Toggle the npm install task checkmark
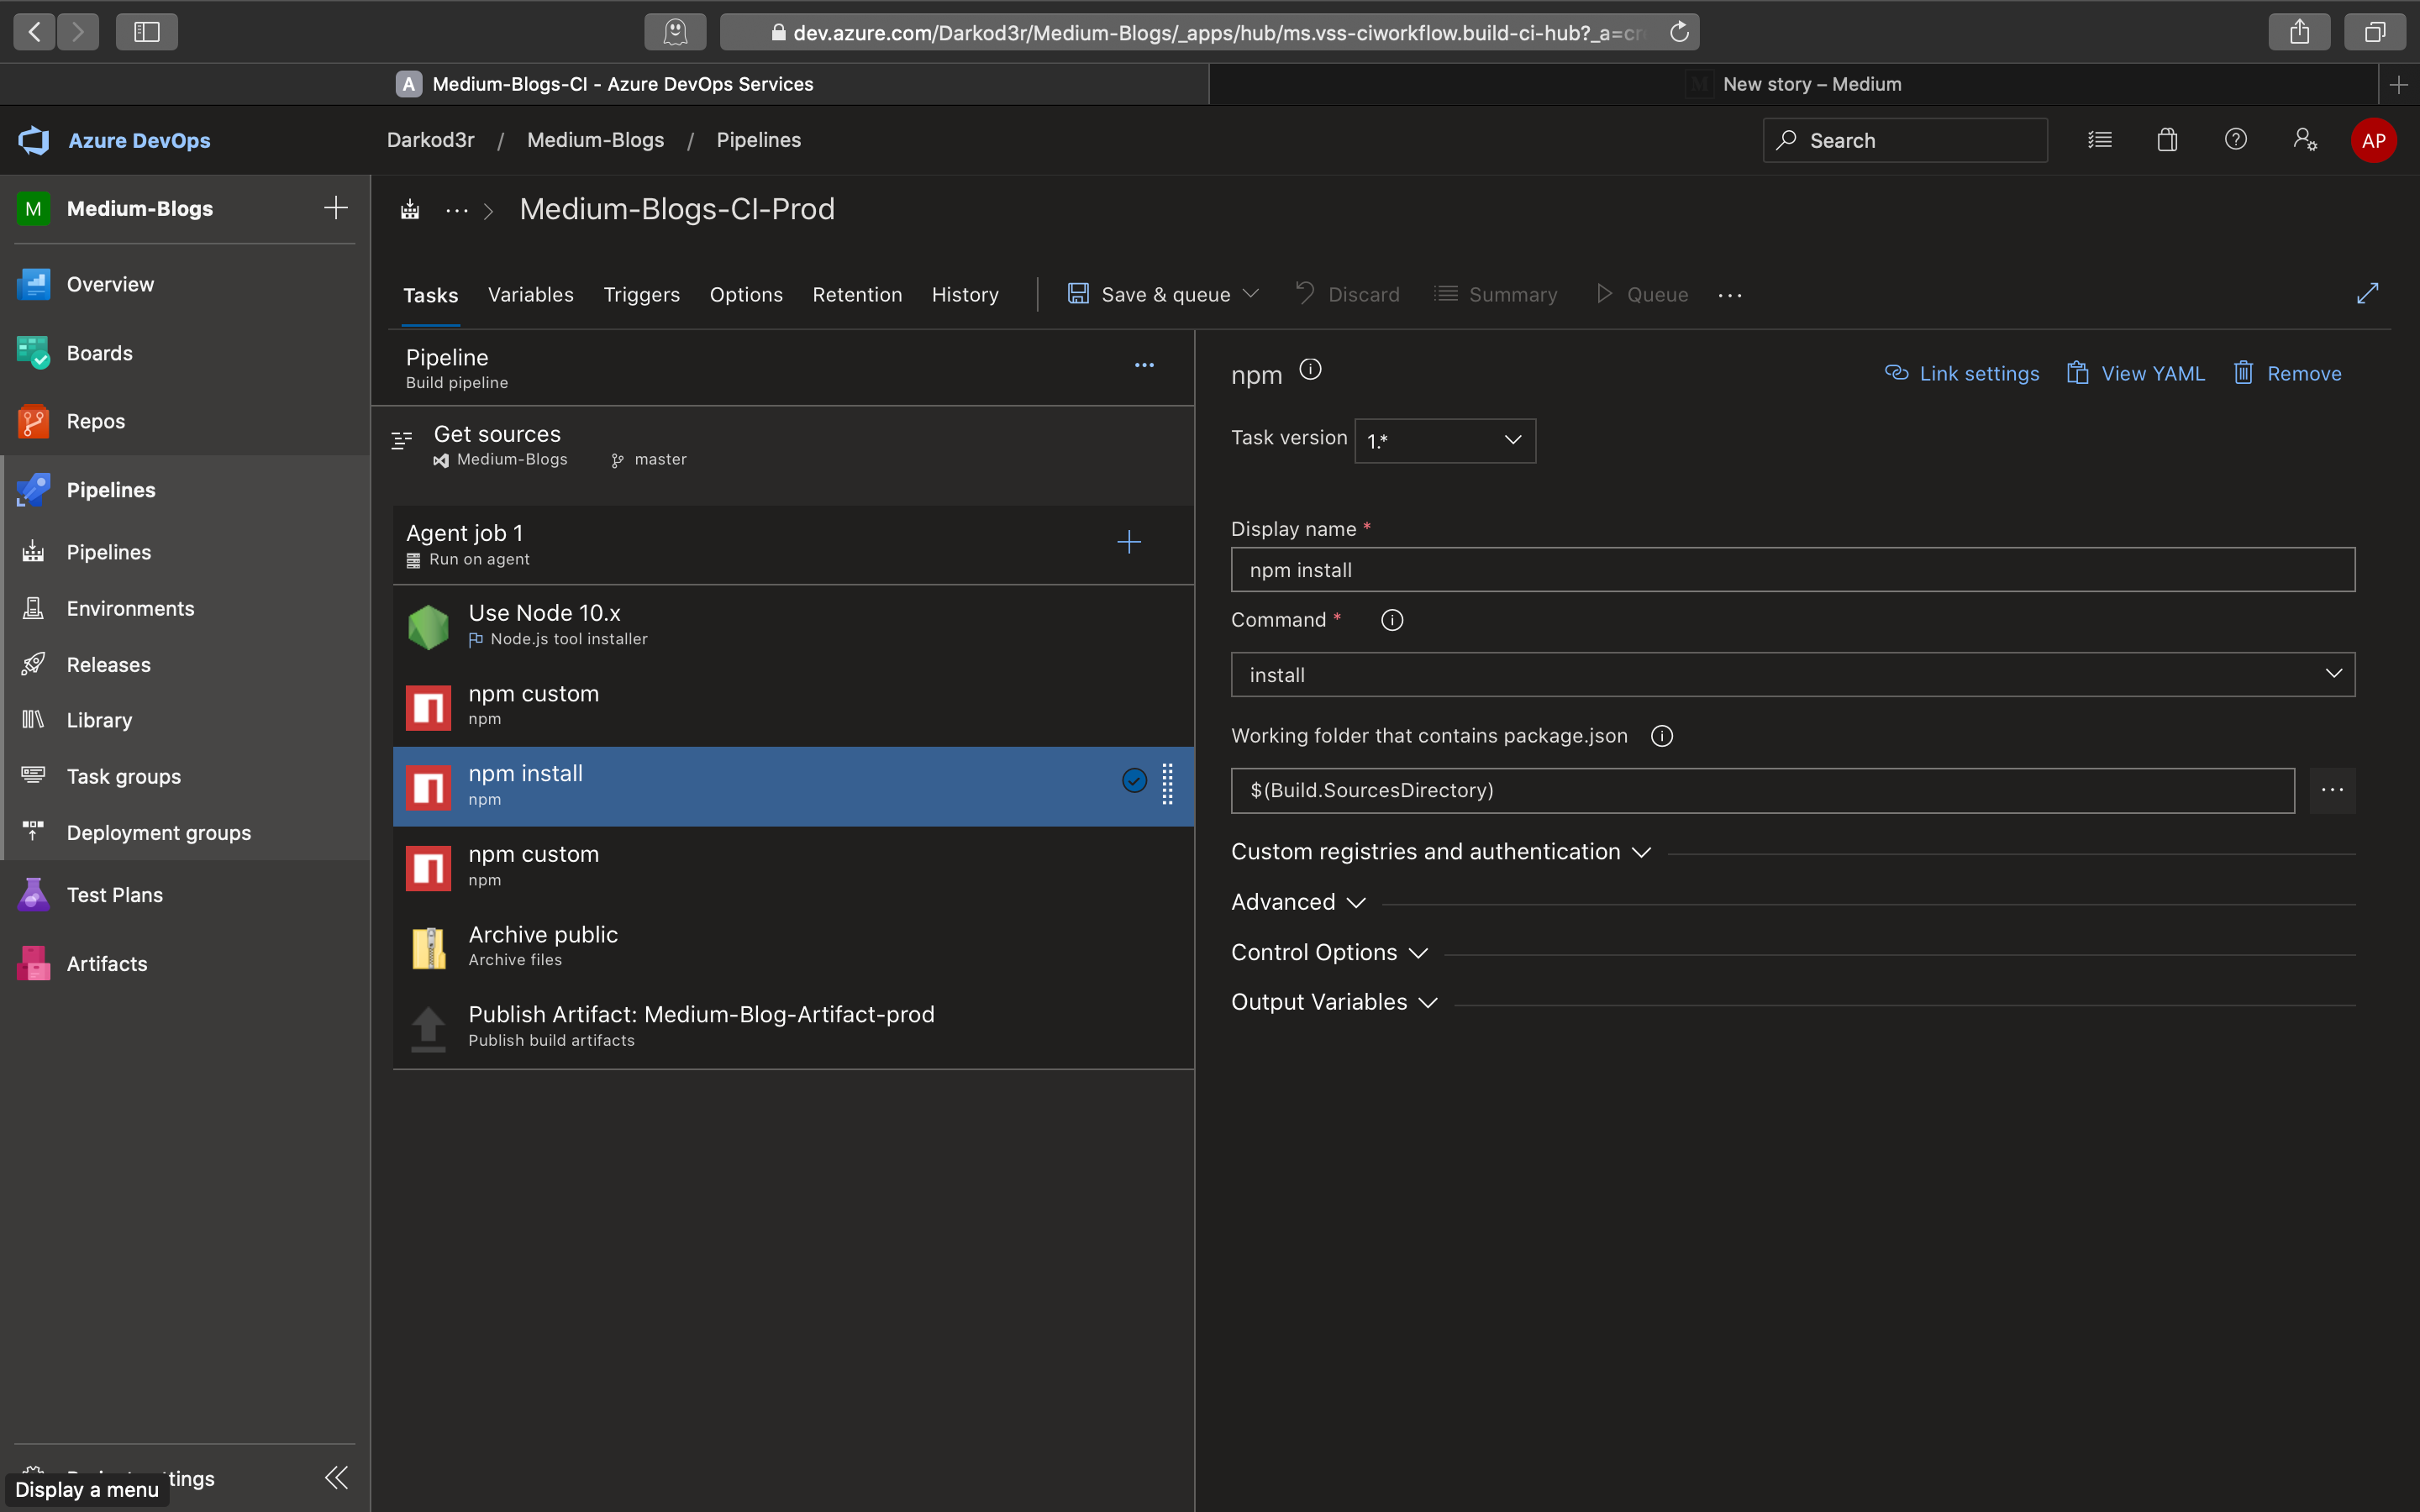This screenshot has width=2420, height=1512. [1134, 780]
